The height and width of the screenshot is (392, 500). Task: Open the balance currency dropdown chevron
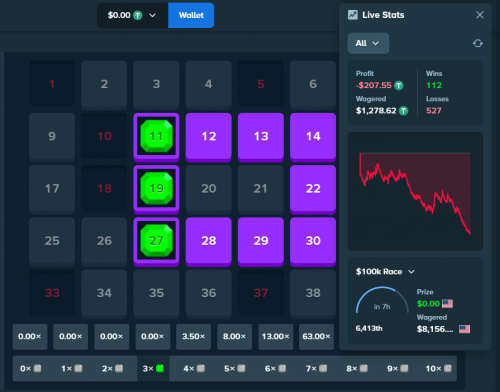pos(152,15)
